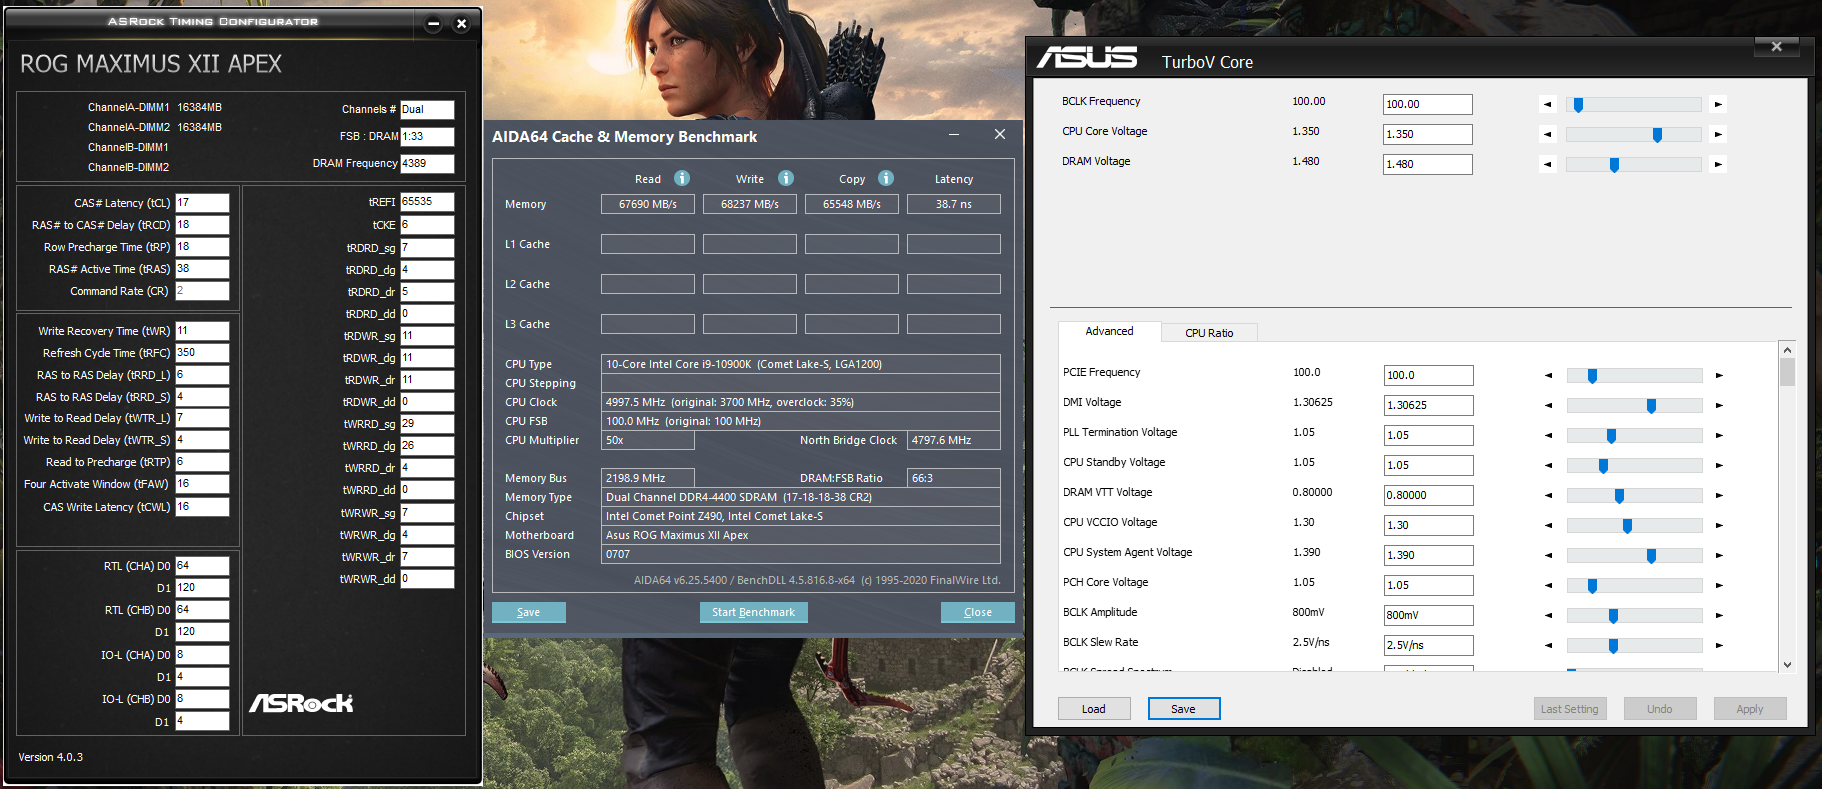Decrease DRAM VTT Voltage left arrow
Image resolution: width=1822 pixels, height=789 pixels.
point(1549,495)
